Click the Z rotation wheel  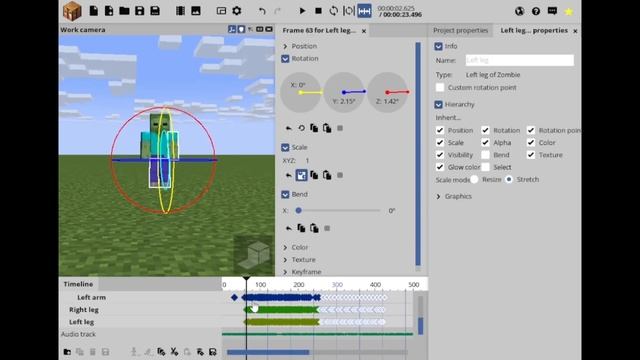[388, 92]
